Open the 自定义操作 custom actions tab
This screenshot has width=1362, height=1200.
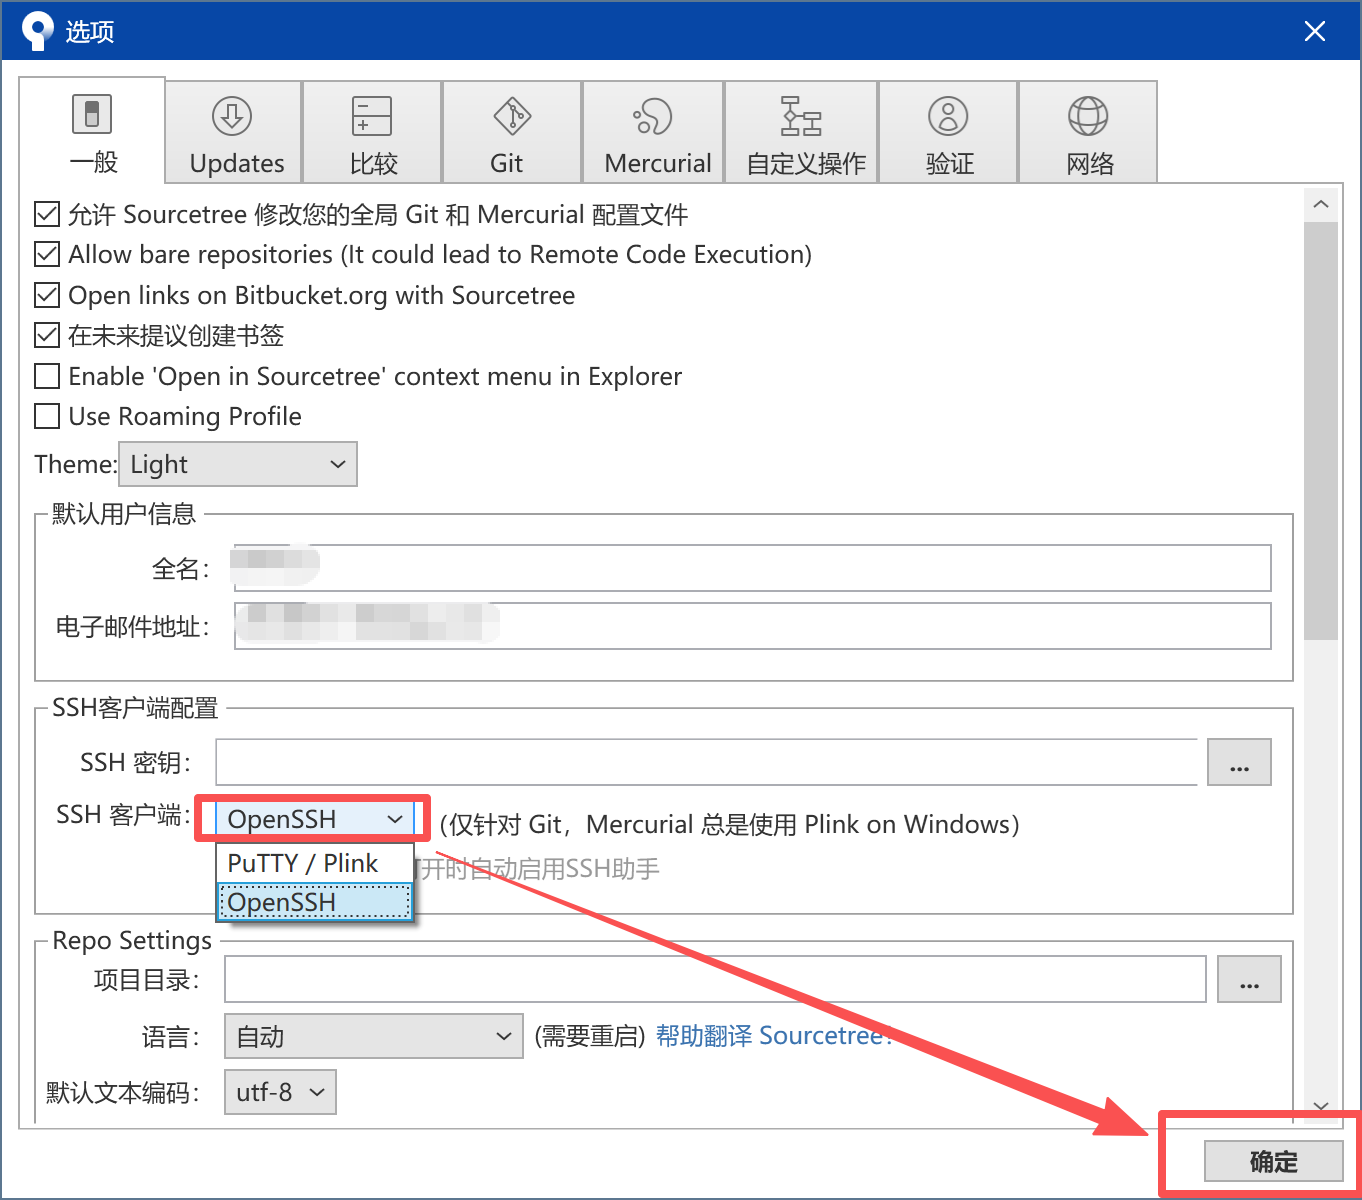(x=802, y=132)
